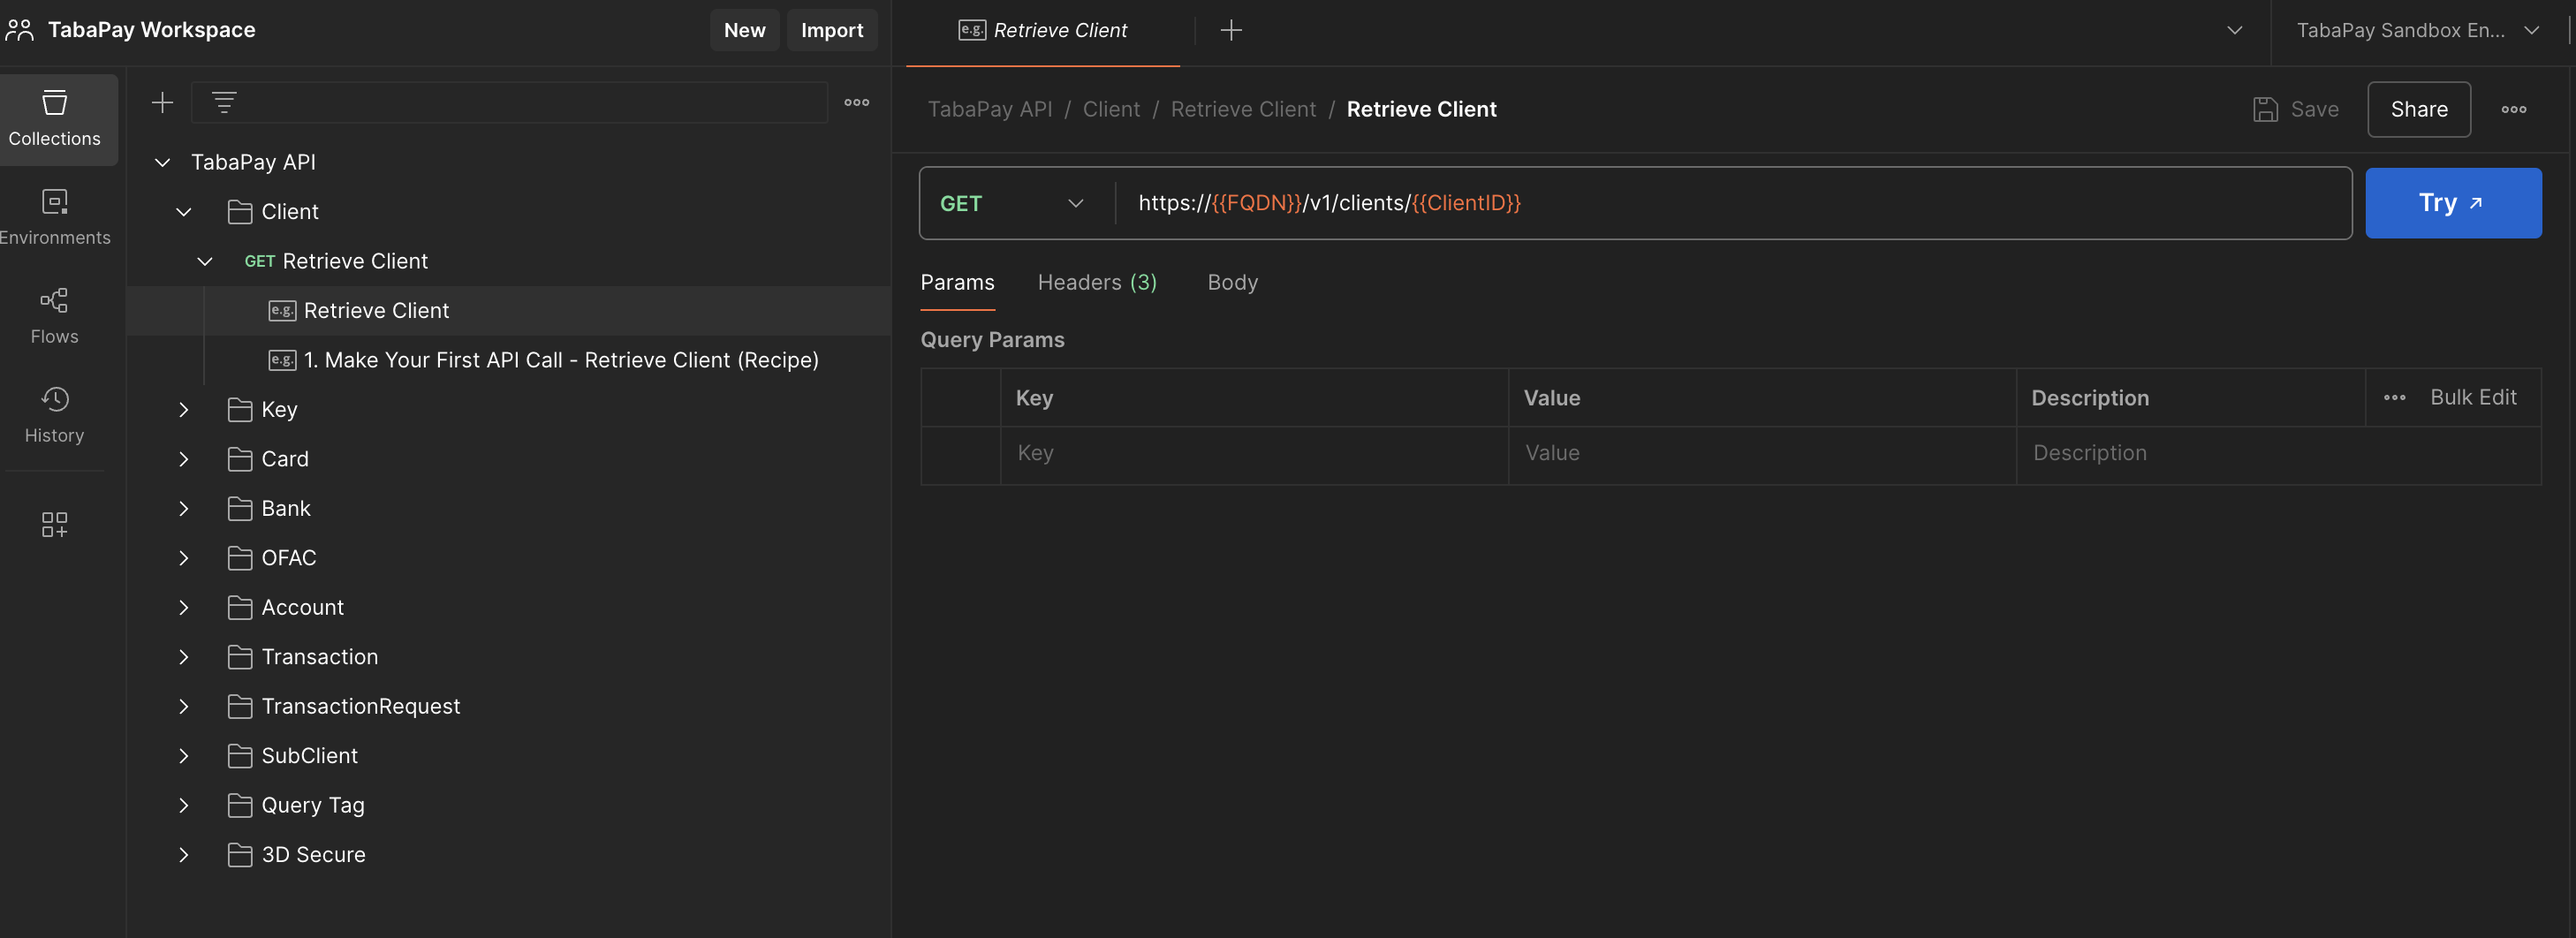View request History
Image resolution: width=2576 pixels, height=938 pixels.
[x=55, y=413]
